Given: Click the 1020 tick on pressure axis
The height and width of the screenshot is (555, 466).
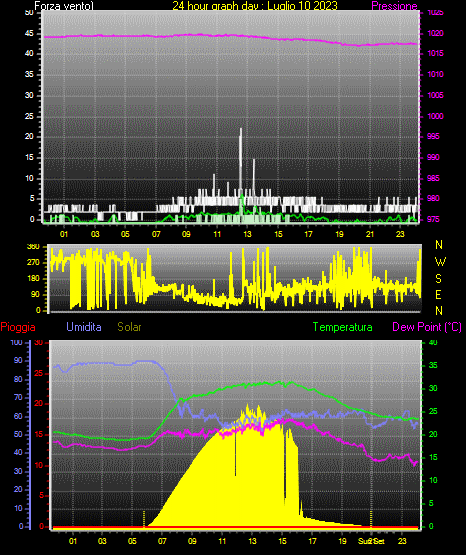Looking at the screenshot, I should pyautogui.click(x=435, y=33).
